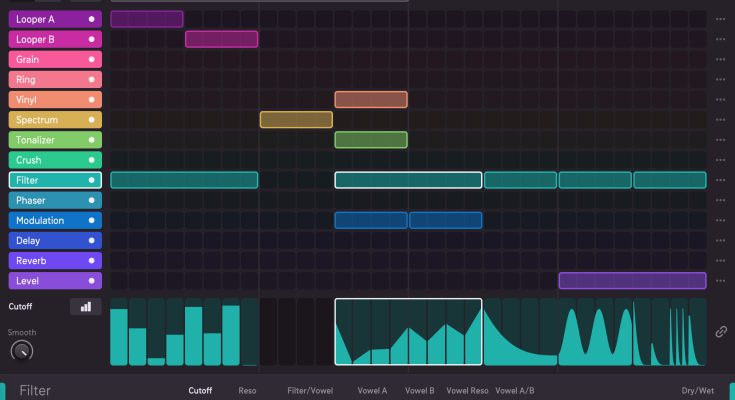Open the three-dot menu for the Modulation row
This screenshot has height=400, width=735.
tap(720, 221)
